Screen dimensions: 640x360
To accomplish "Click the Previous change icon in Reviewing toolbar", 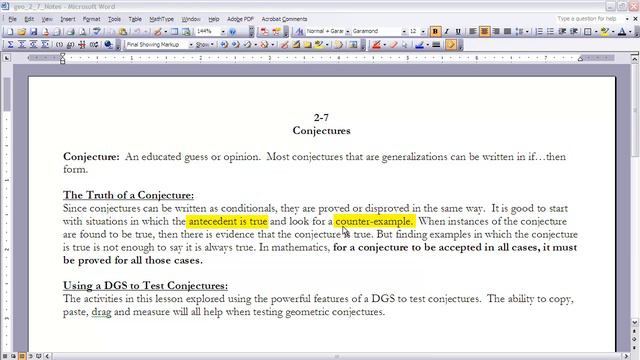I will 224,44.
